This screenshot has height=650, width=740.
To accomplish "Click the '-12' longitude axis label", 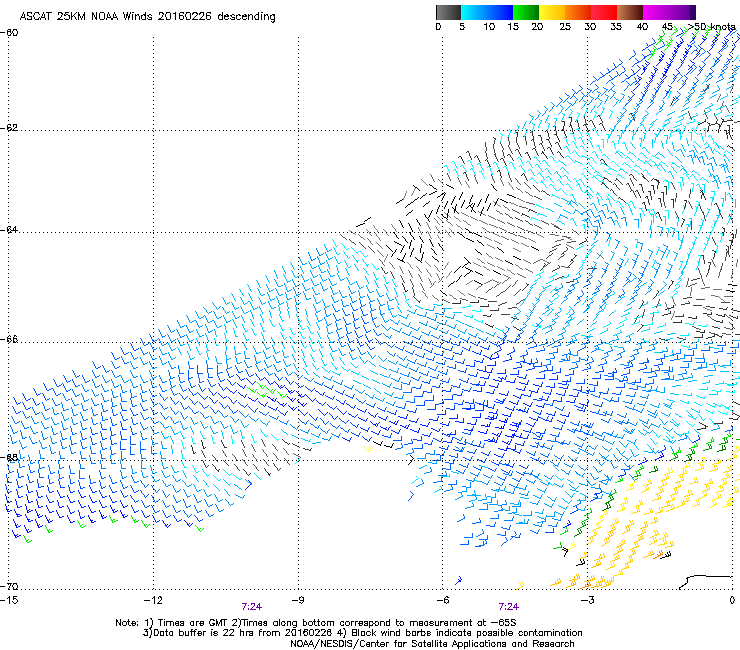I will pyautogui.click(x=153, y=600).
